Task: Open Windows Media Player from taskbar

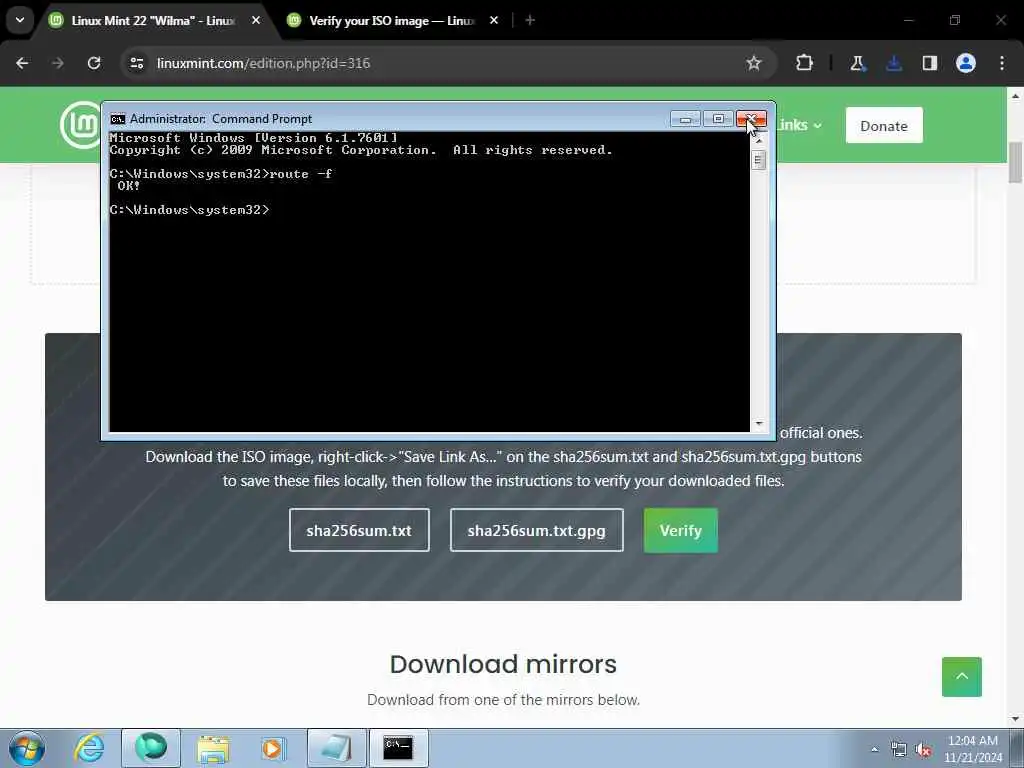Action: [x=273, y=748]
